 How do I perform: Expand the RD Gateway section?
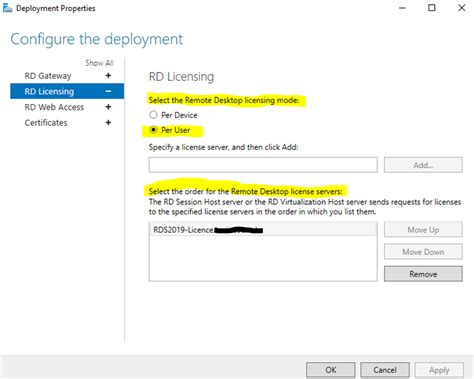108,76
